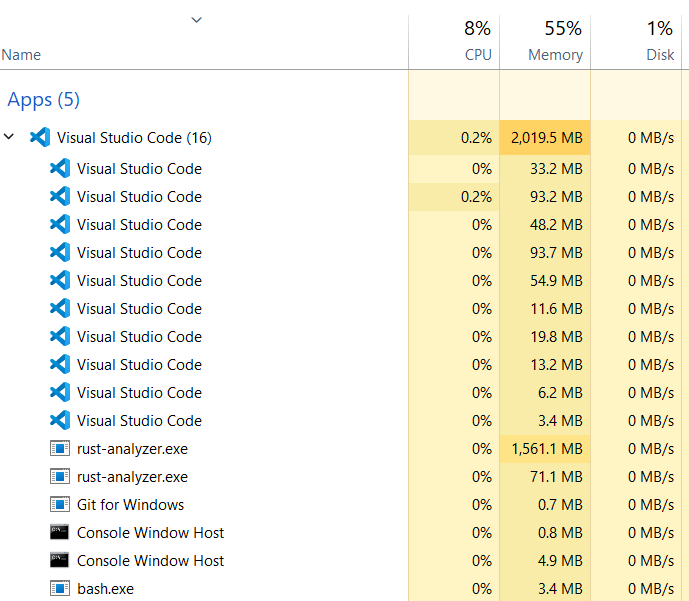Click the 8% total CPU usage figure
The width and height of the screenshot is (689, 601).
(x=478, y=29)
